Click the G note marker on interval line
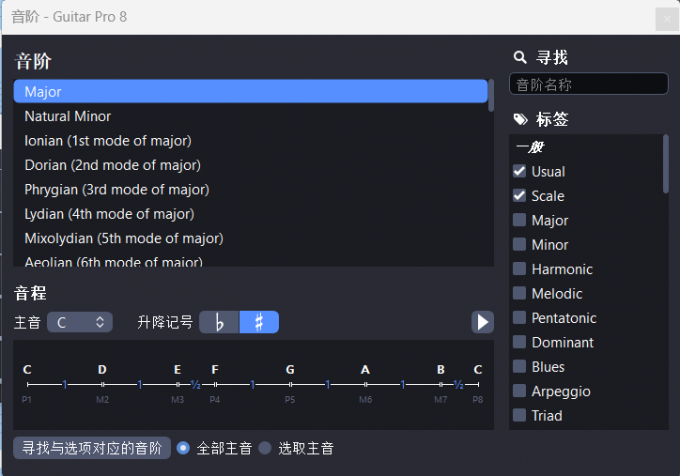The height and width of the screenshot is (476, 680). 290,384
